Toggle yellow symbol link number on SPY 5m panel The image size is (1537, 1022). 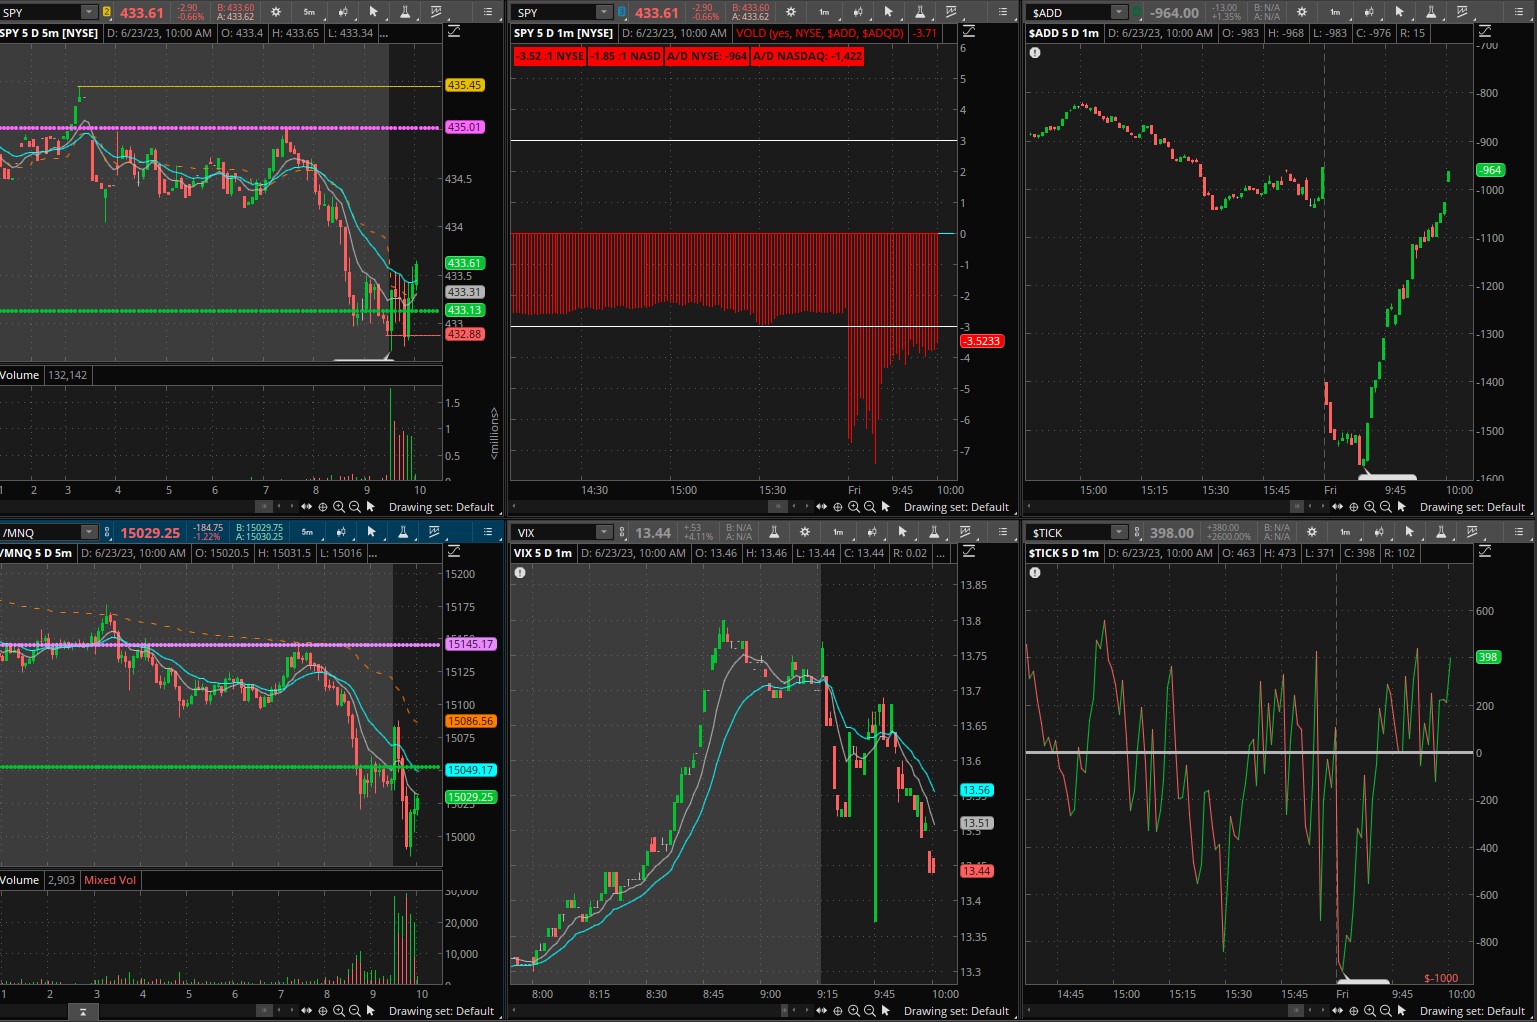(x=107, y=12)
